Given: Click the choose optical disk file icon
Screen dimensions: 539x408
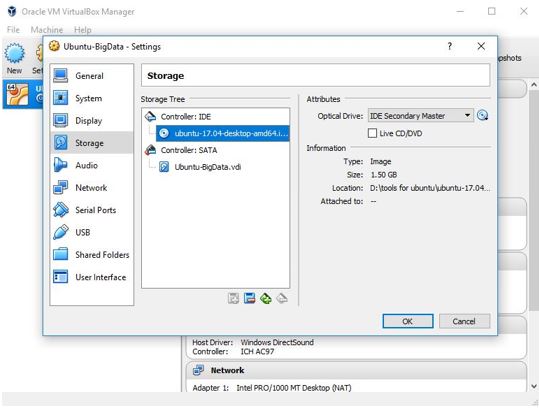Looking at the screenshot, I should [x=482, y=115].
